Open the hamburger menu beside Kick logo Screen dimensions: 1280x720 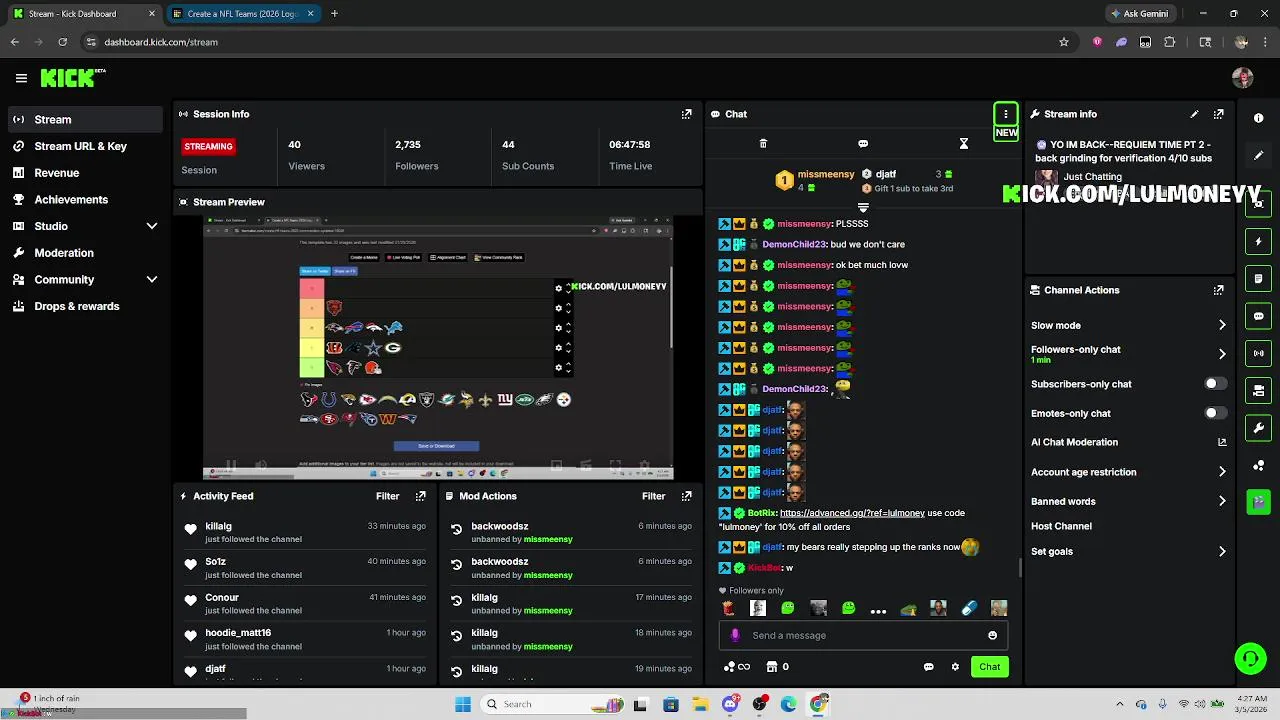21,78
